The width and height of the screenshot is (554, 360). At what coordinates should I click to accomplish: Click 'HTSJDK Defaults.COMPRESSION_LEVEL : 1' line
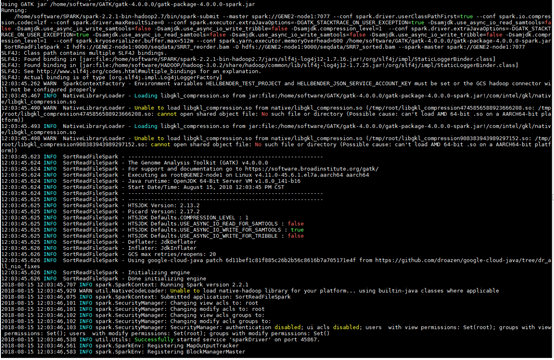pos(188,217)
